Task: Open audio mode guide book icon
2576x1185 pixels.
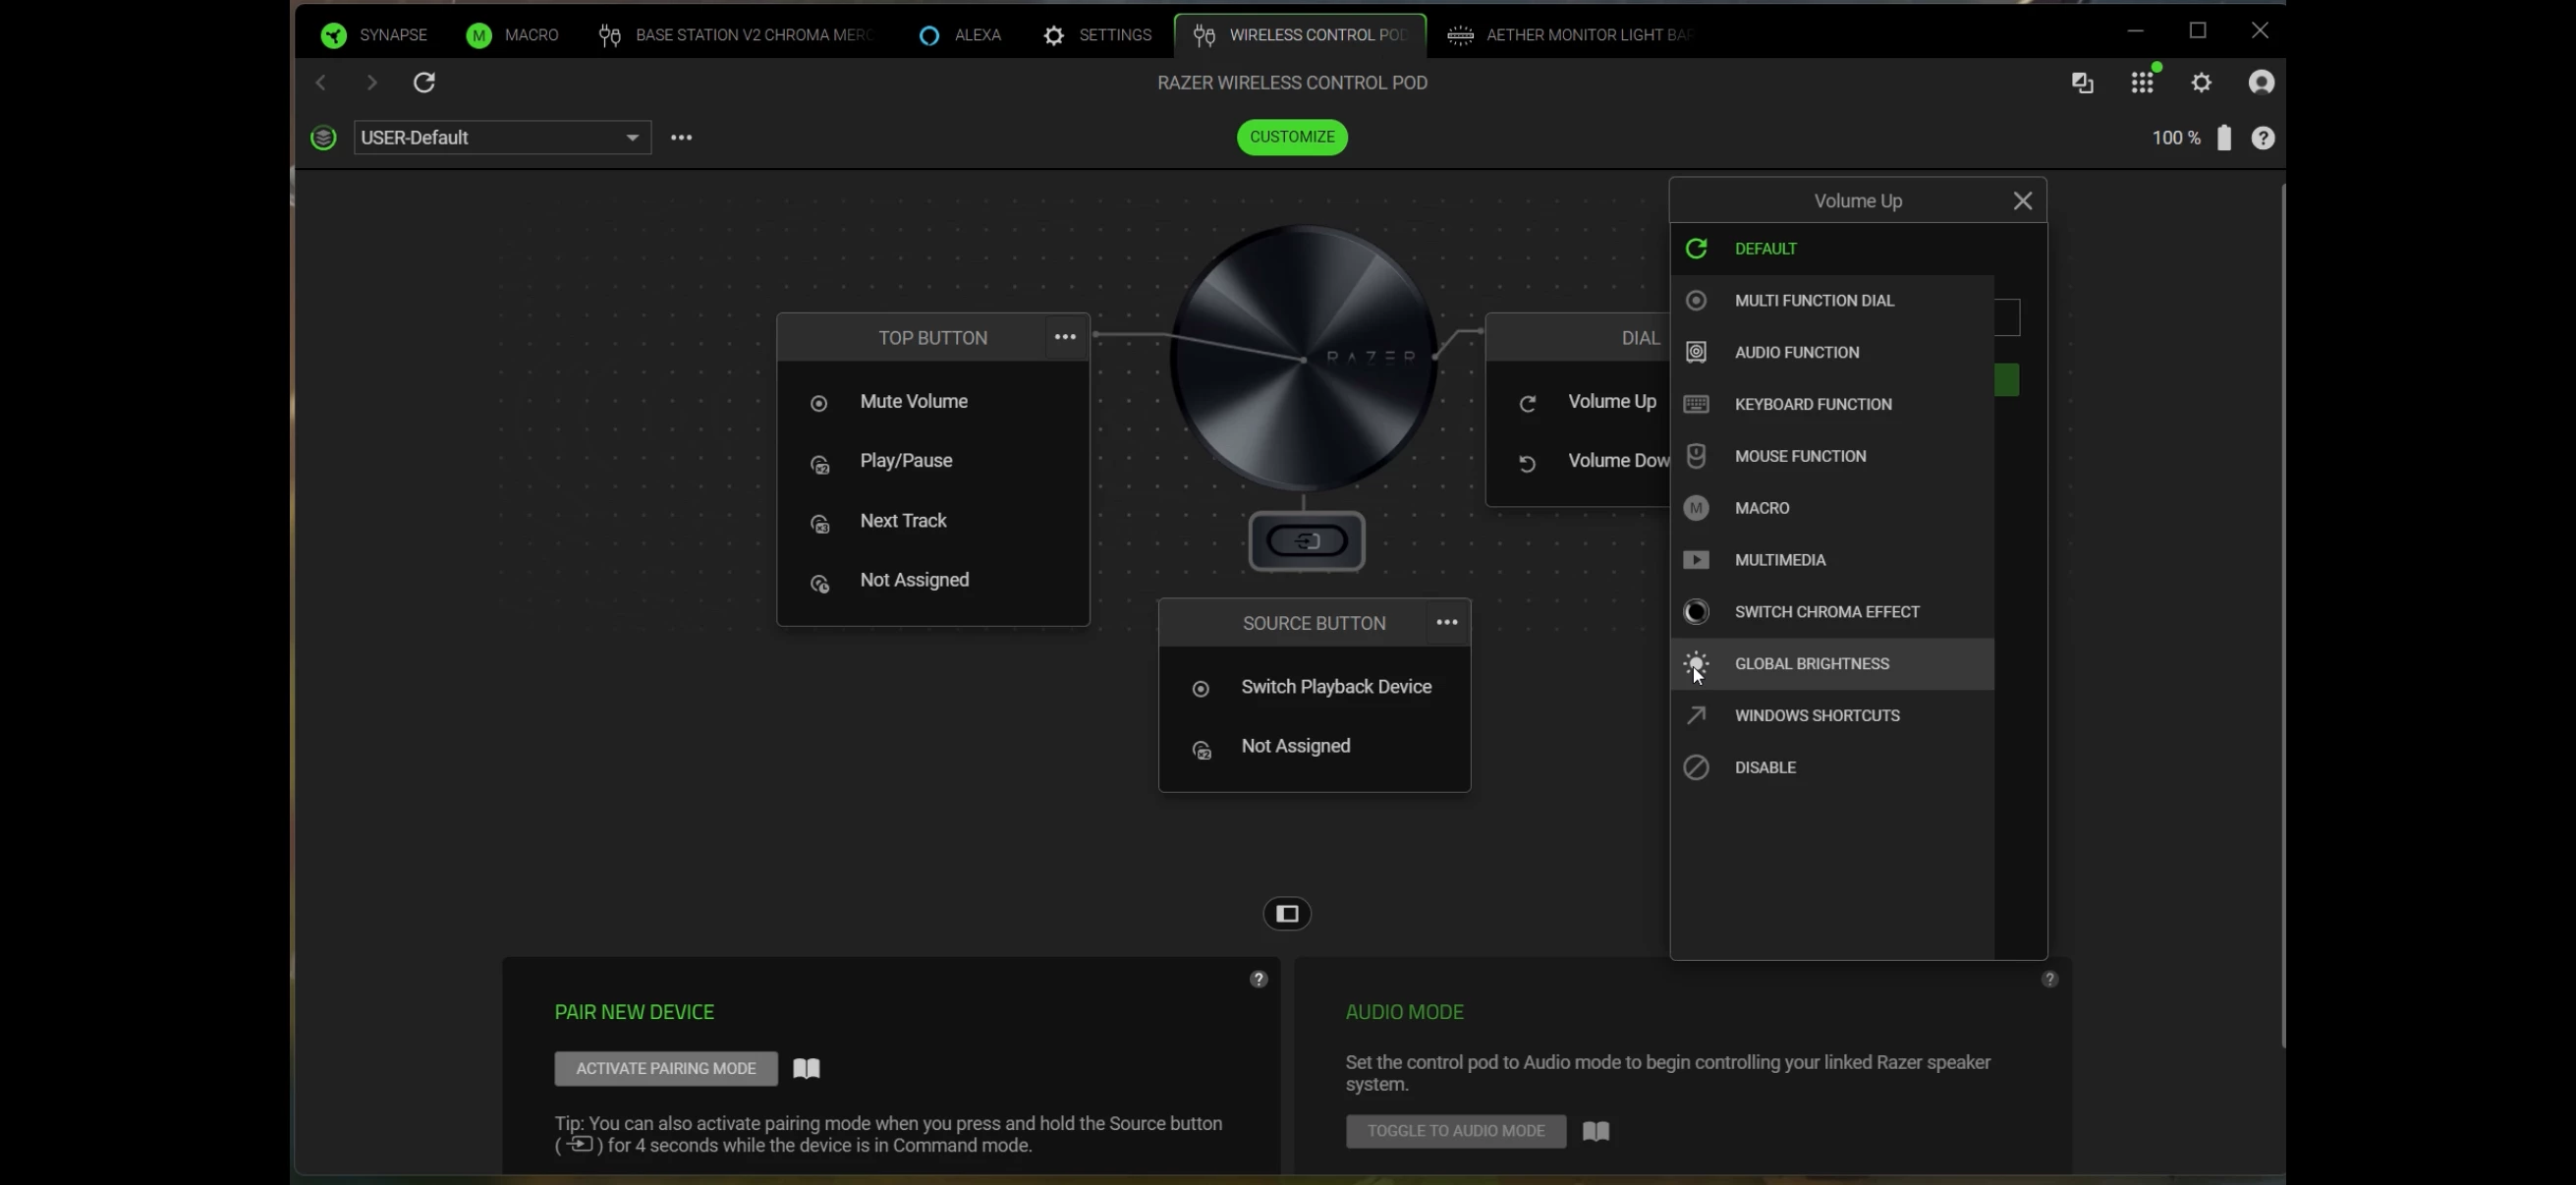Action: [x=1596, y=1131]
